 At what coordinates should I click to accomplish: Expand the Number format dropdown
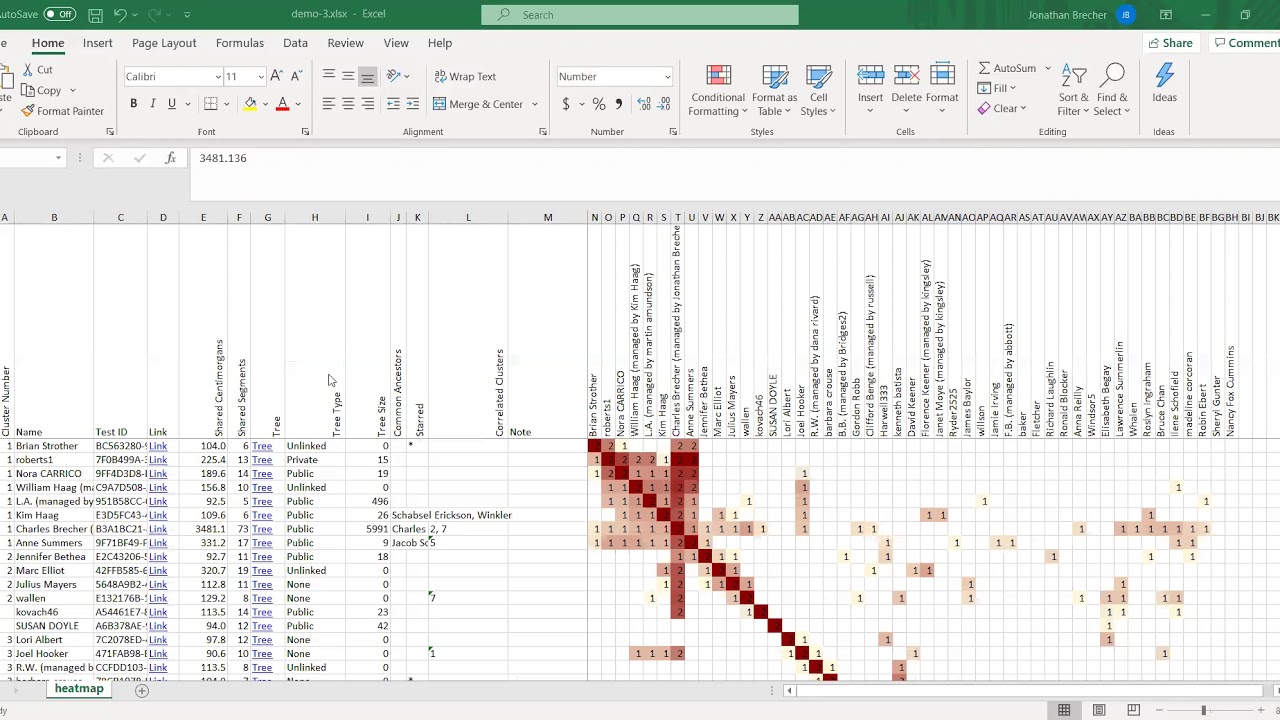click(667, 77)
